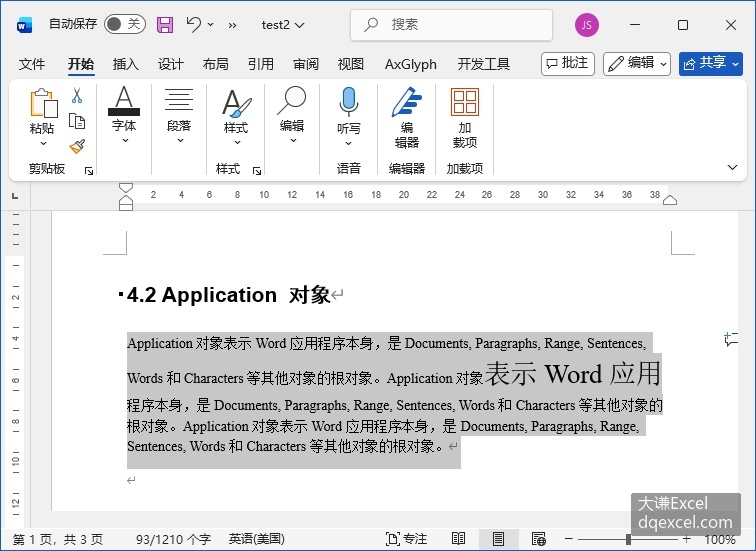This screenshot has width=756, height=551.
Task: Open the JS account profile avatar
Action: pos(587,25)
